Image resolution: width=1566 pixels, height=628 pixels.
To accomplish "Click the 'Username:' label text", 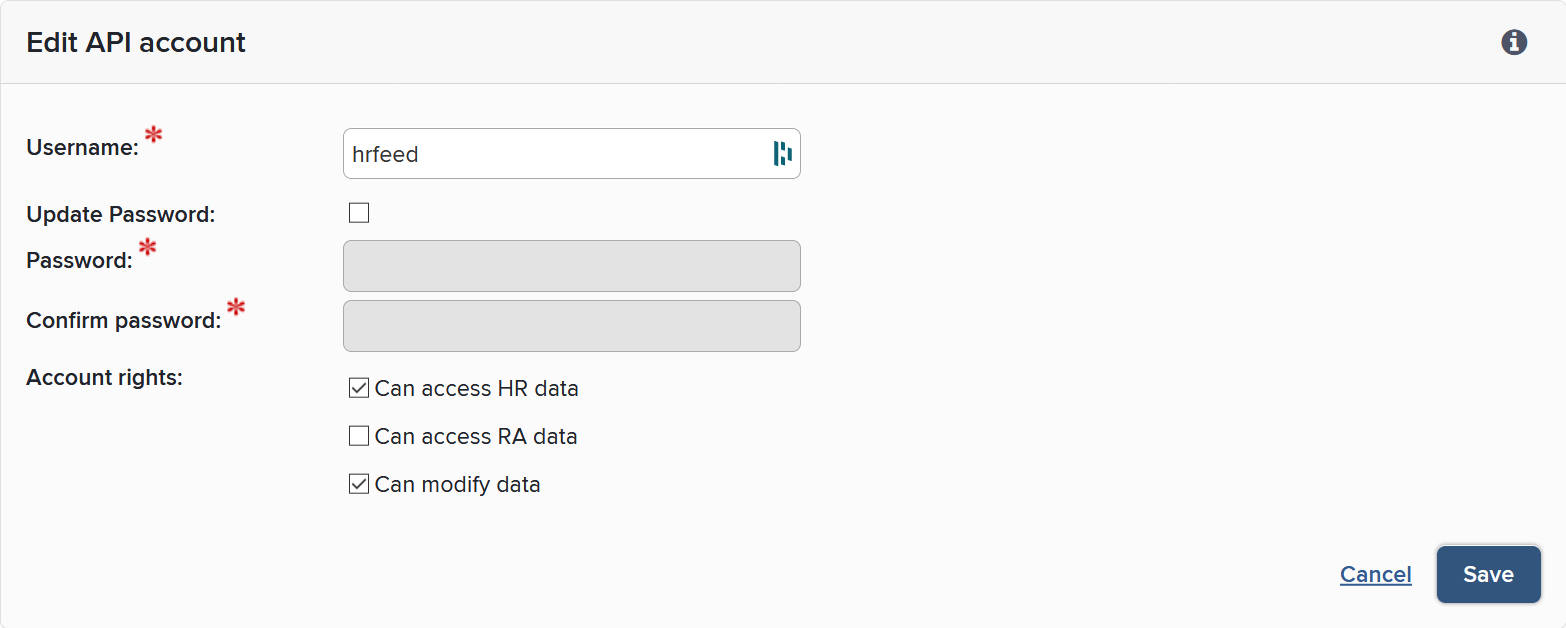I will 82,148.
